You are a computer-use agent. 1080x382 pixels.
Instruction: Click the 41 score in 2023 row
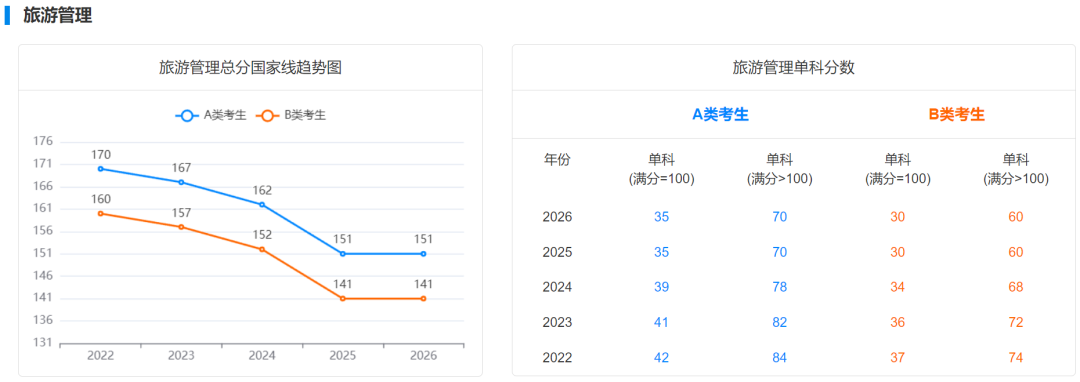click(x=661, y=322)
